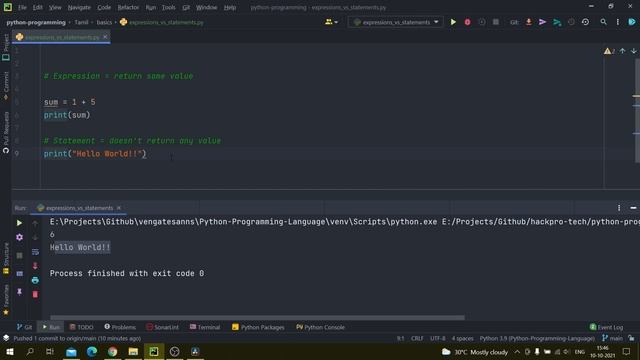
Task: Pin the Run tab with pin icon
Action: 19,292
